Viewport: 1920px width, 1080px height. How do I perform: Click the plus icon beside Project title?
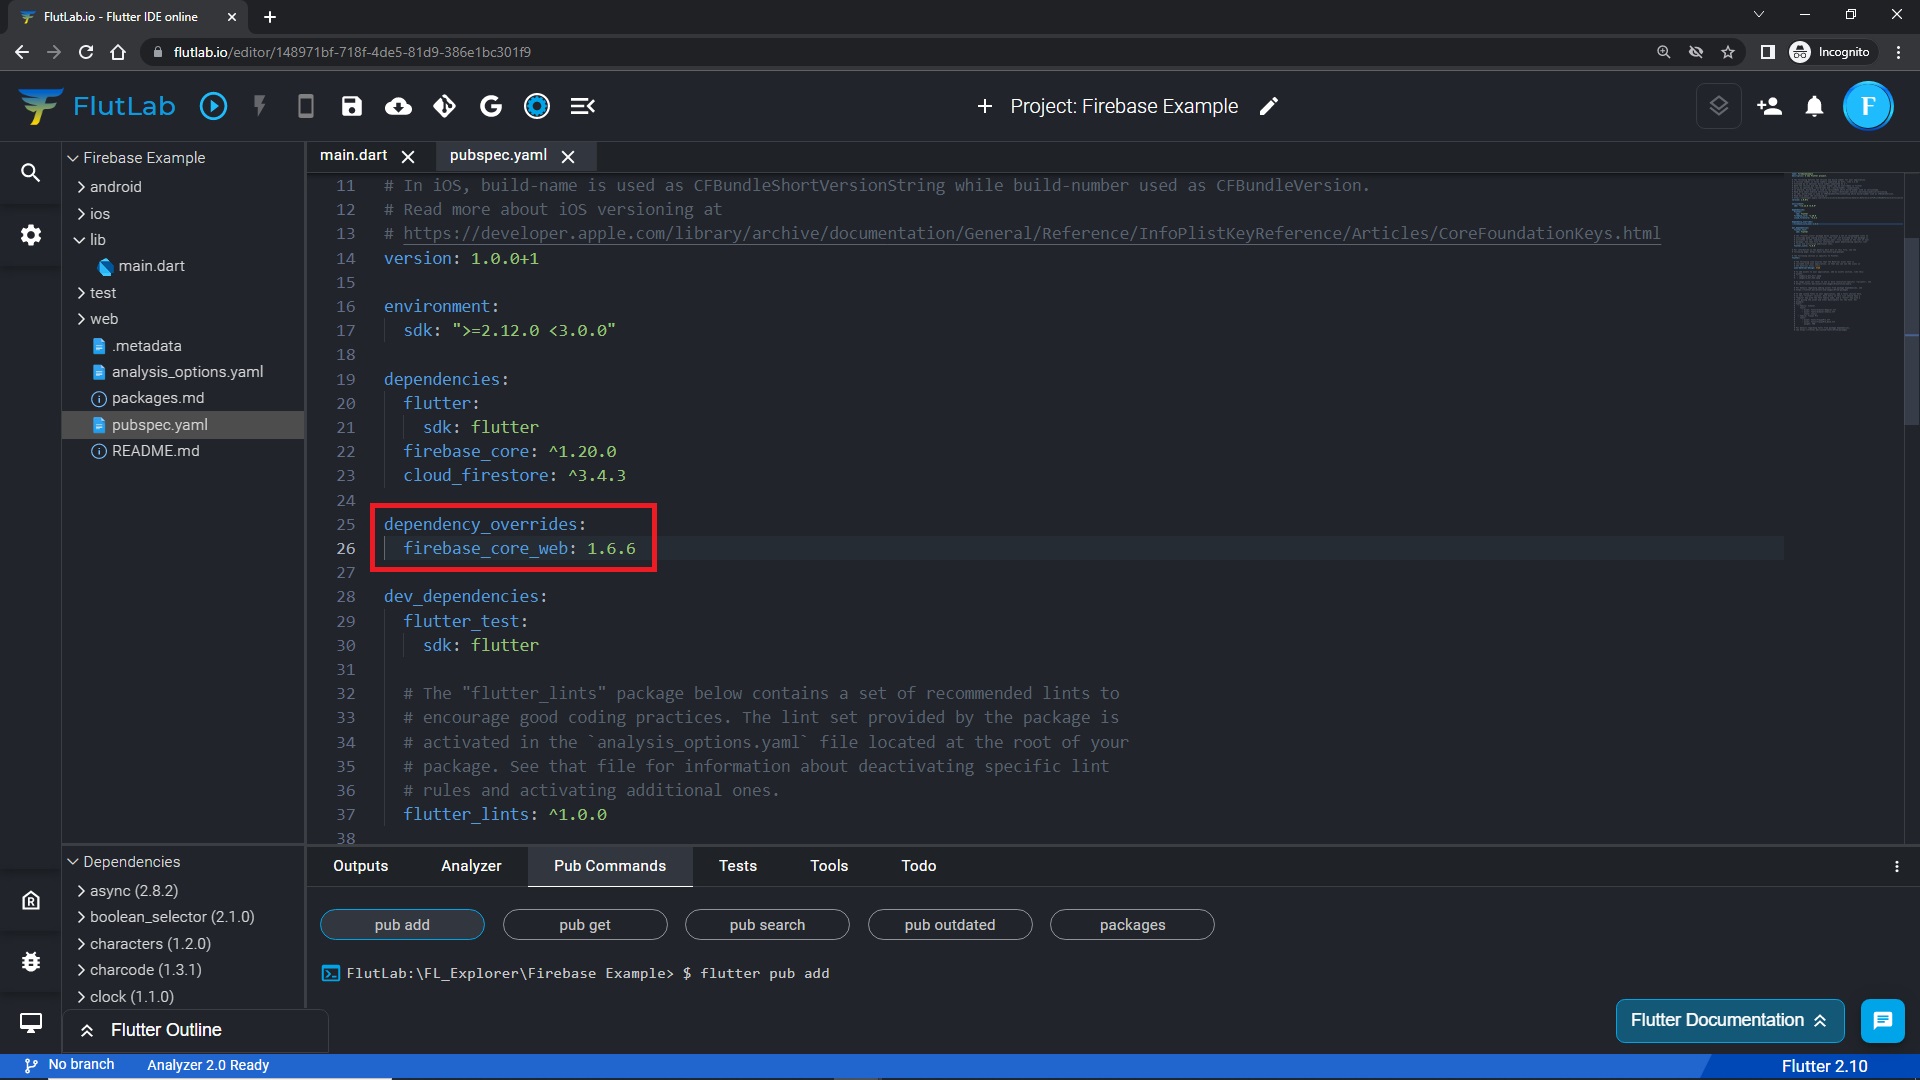(985, 106)
